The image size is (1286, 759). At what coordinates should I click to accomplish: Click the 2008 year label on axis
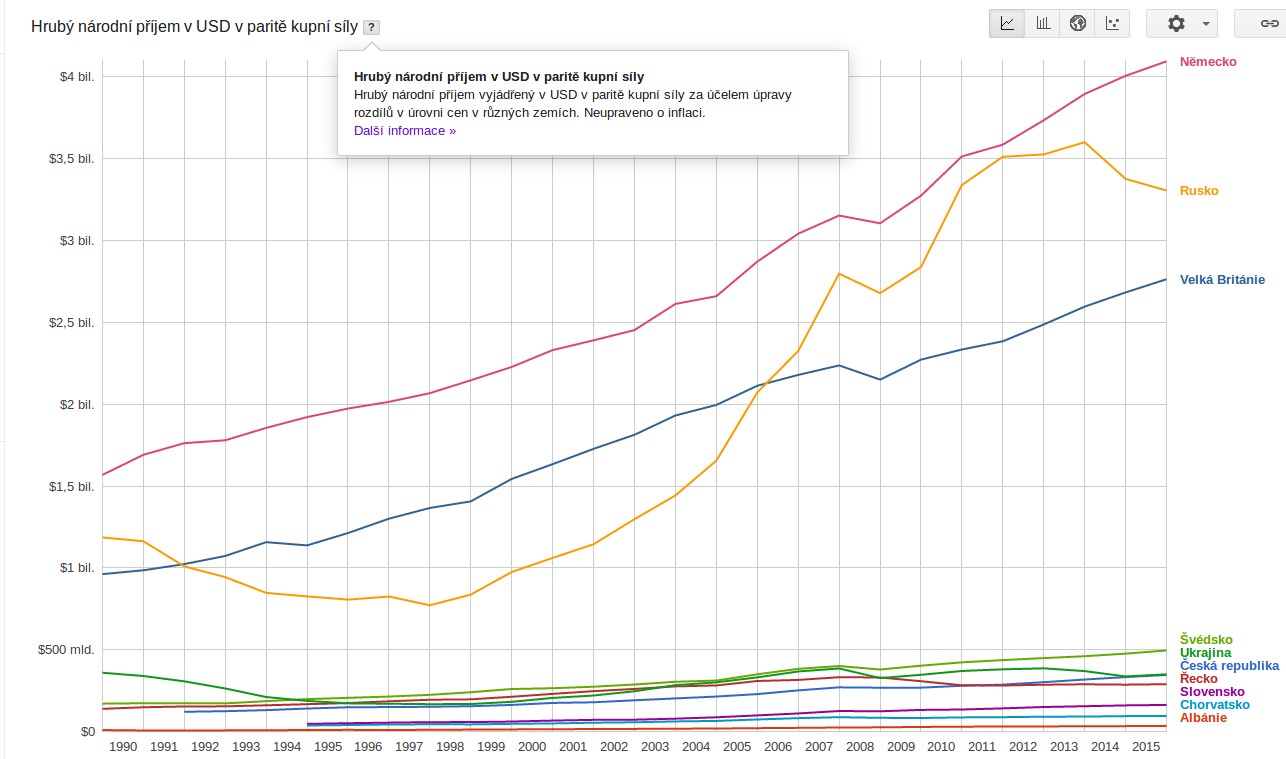click(x=860, y=746)
